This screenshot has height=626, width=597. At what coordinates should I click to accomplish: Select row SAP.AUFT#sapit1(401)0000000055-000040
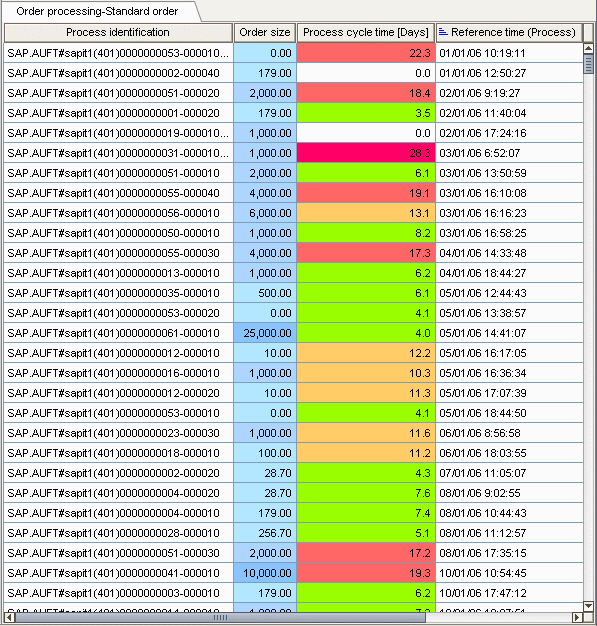[294, 193]
